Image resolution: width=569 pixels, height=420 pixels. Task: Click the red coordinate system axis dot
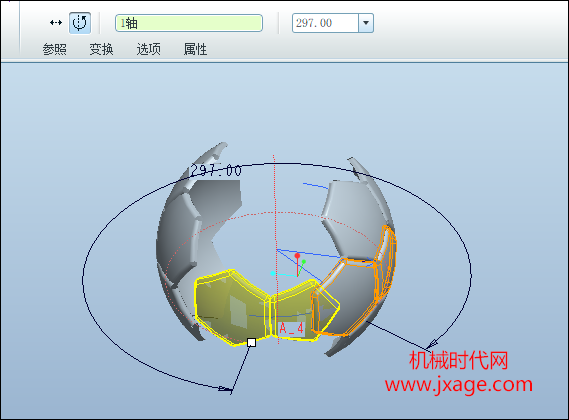click(x=297, y=256)
